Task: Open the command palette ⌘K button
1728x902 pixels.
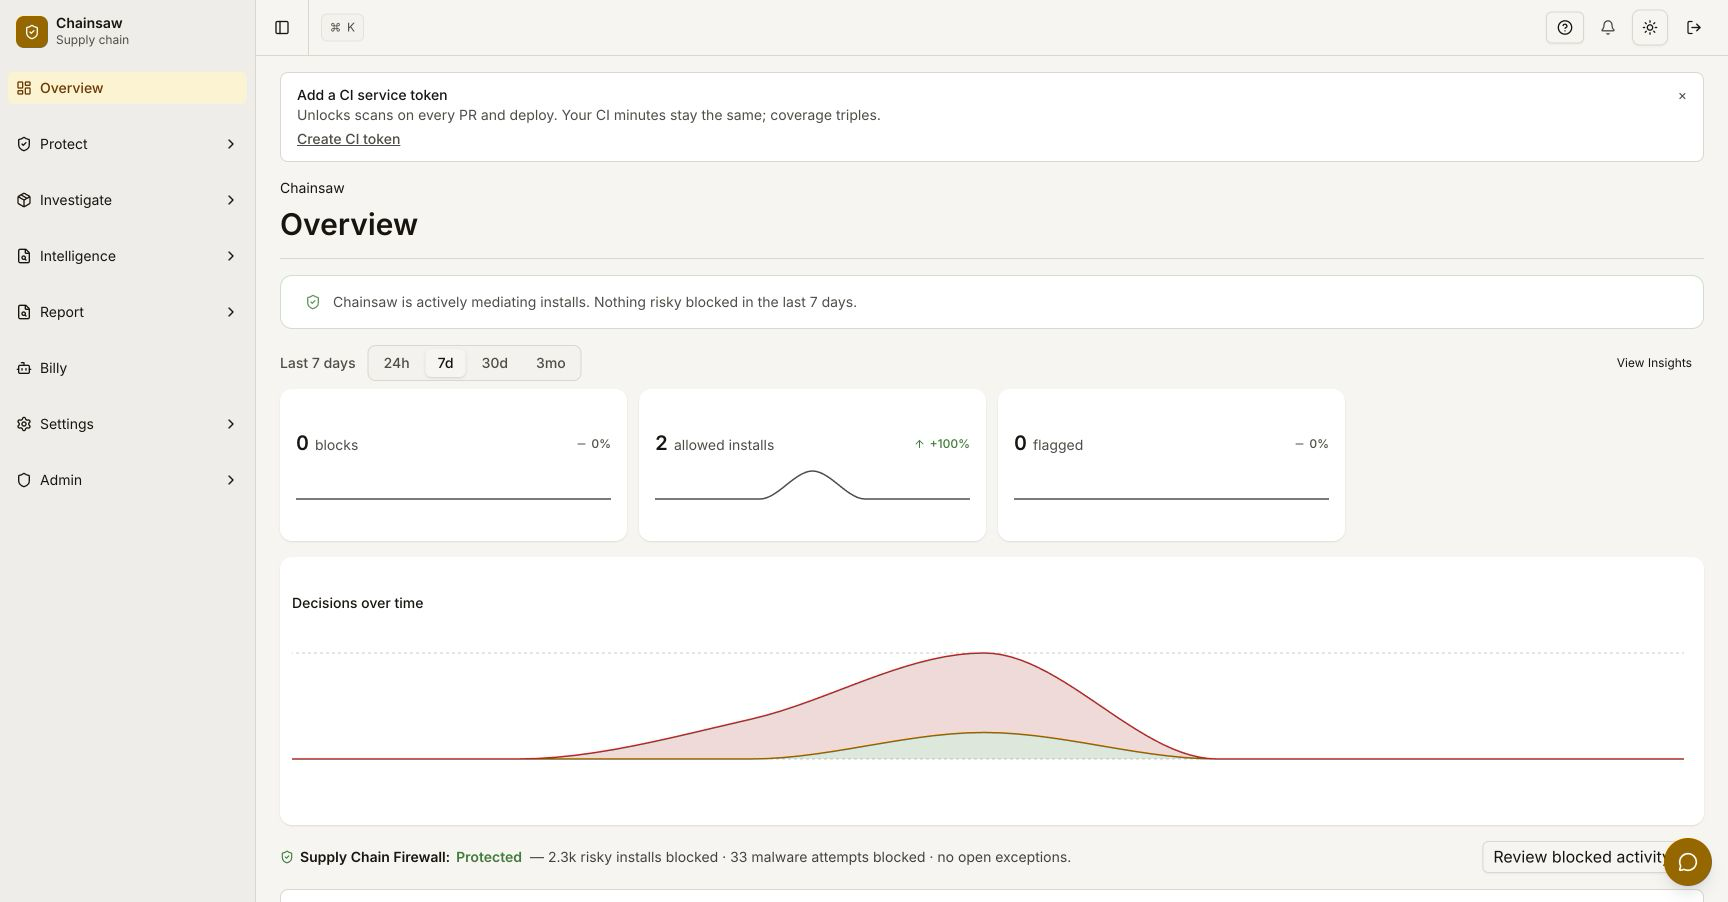Action: pos(342,28)
